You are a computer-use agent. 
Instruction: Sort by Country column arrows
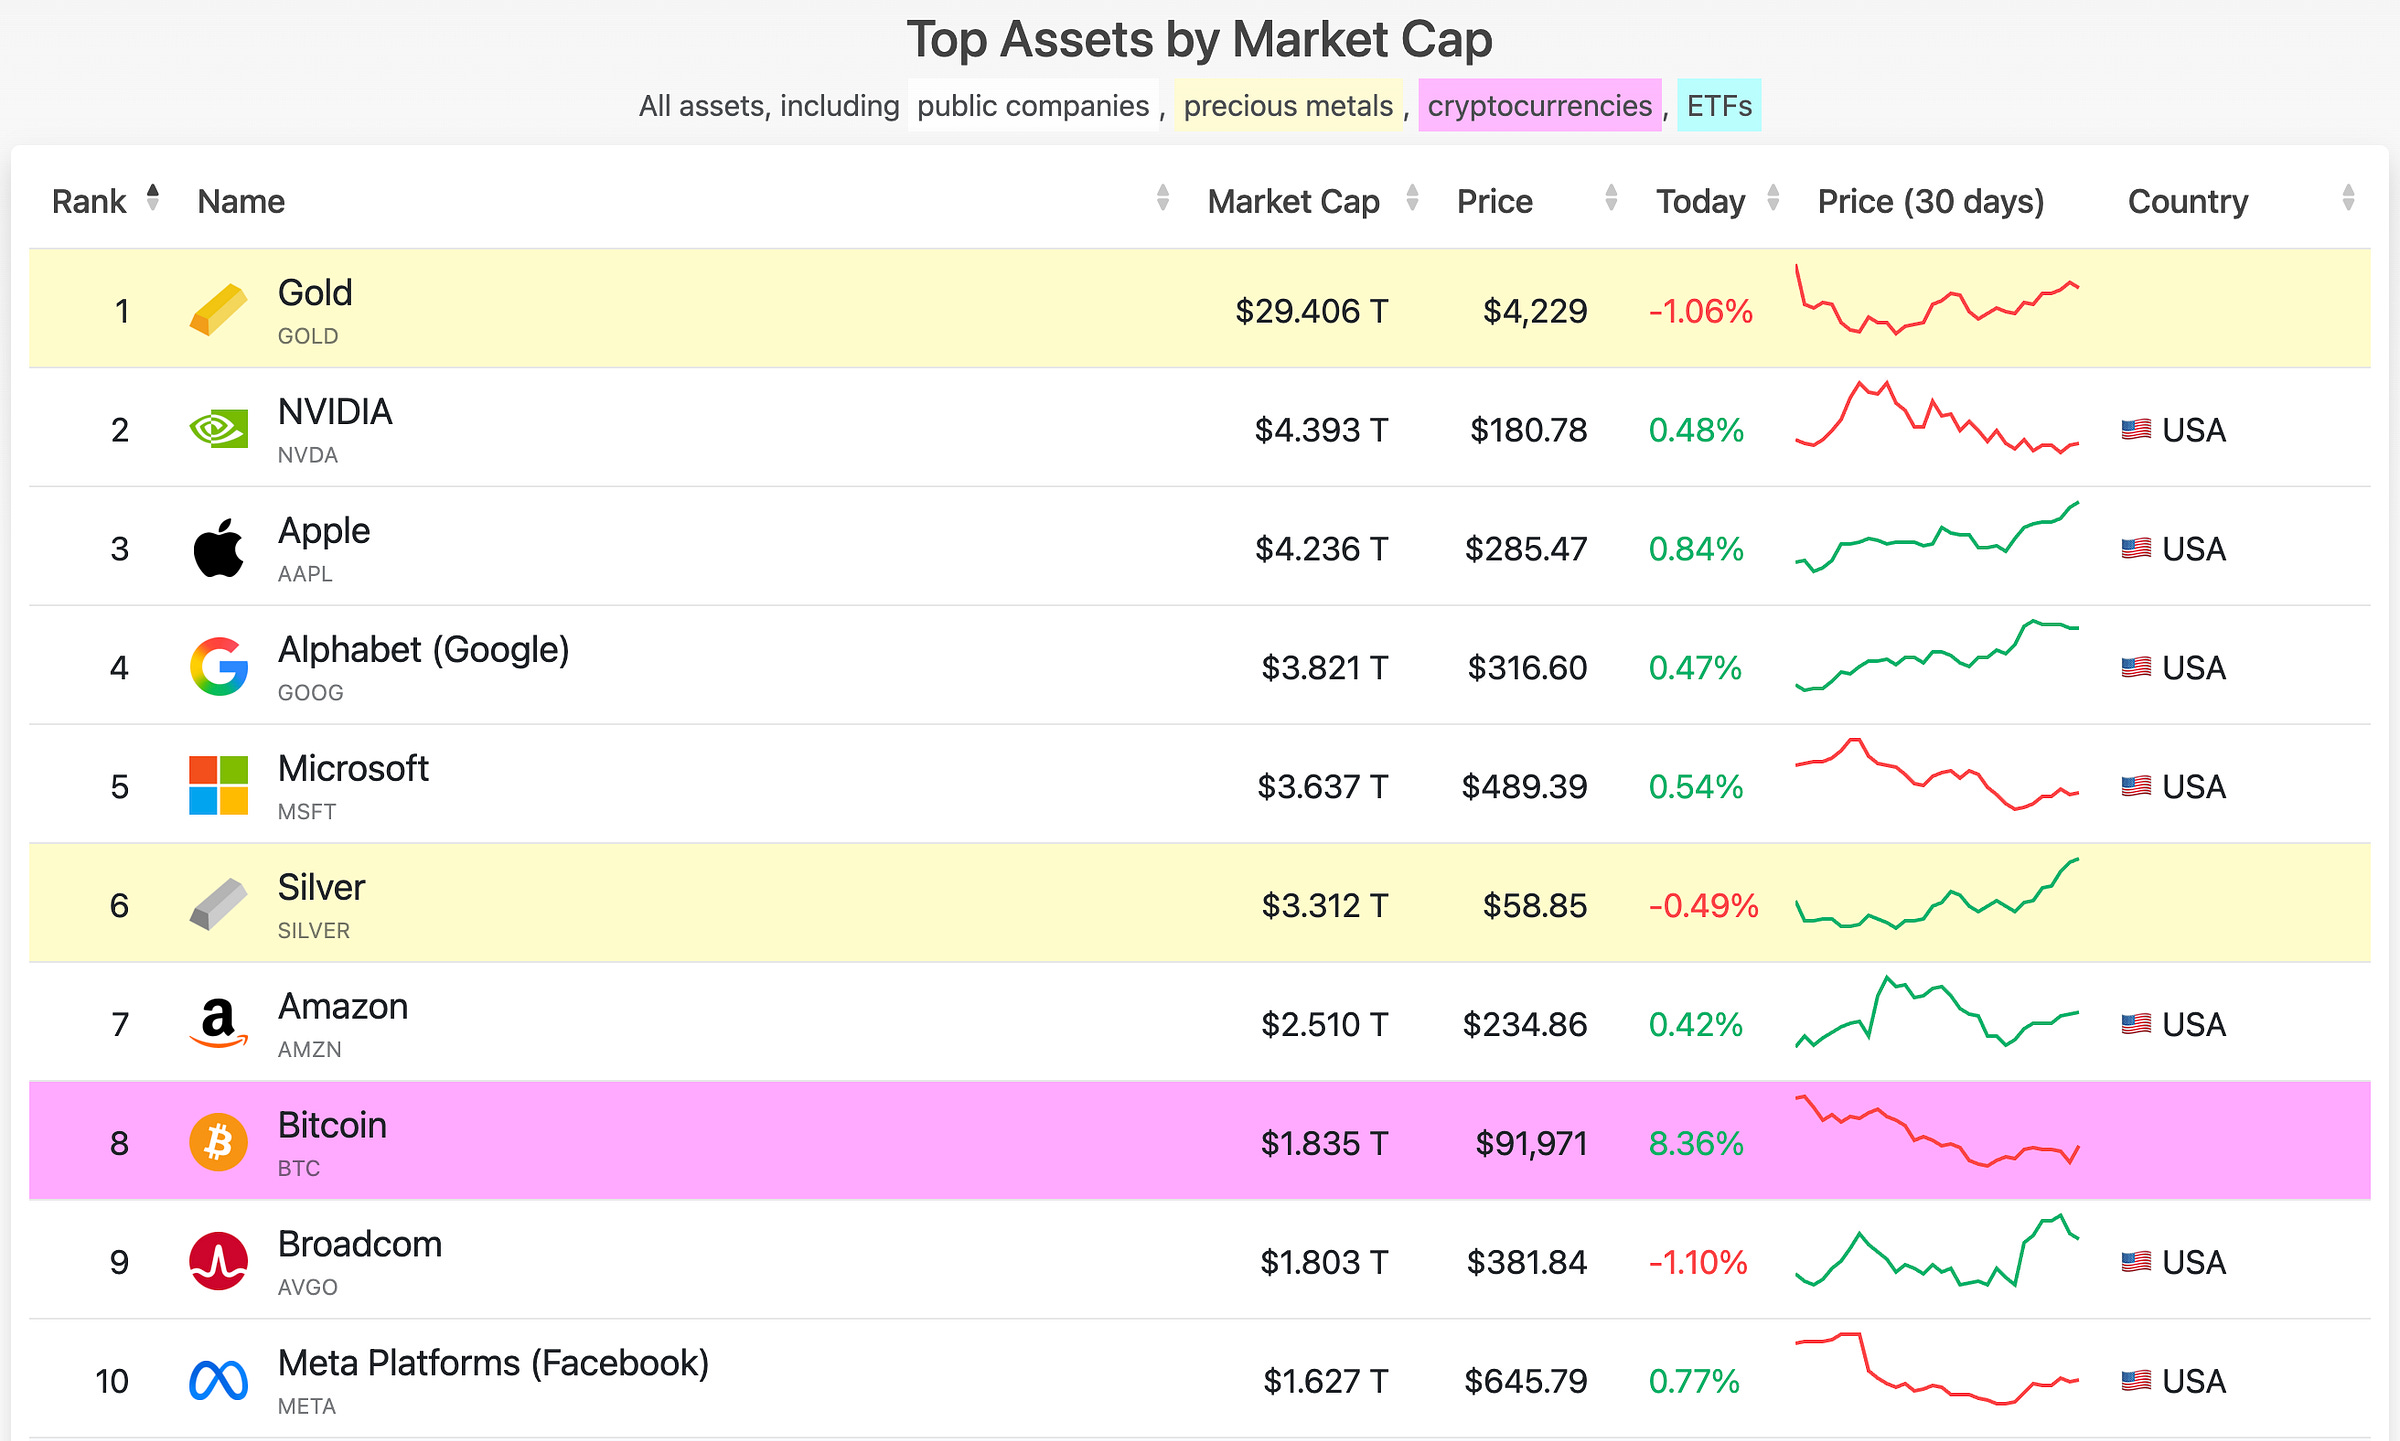[2348, 198]
